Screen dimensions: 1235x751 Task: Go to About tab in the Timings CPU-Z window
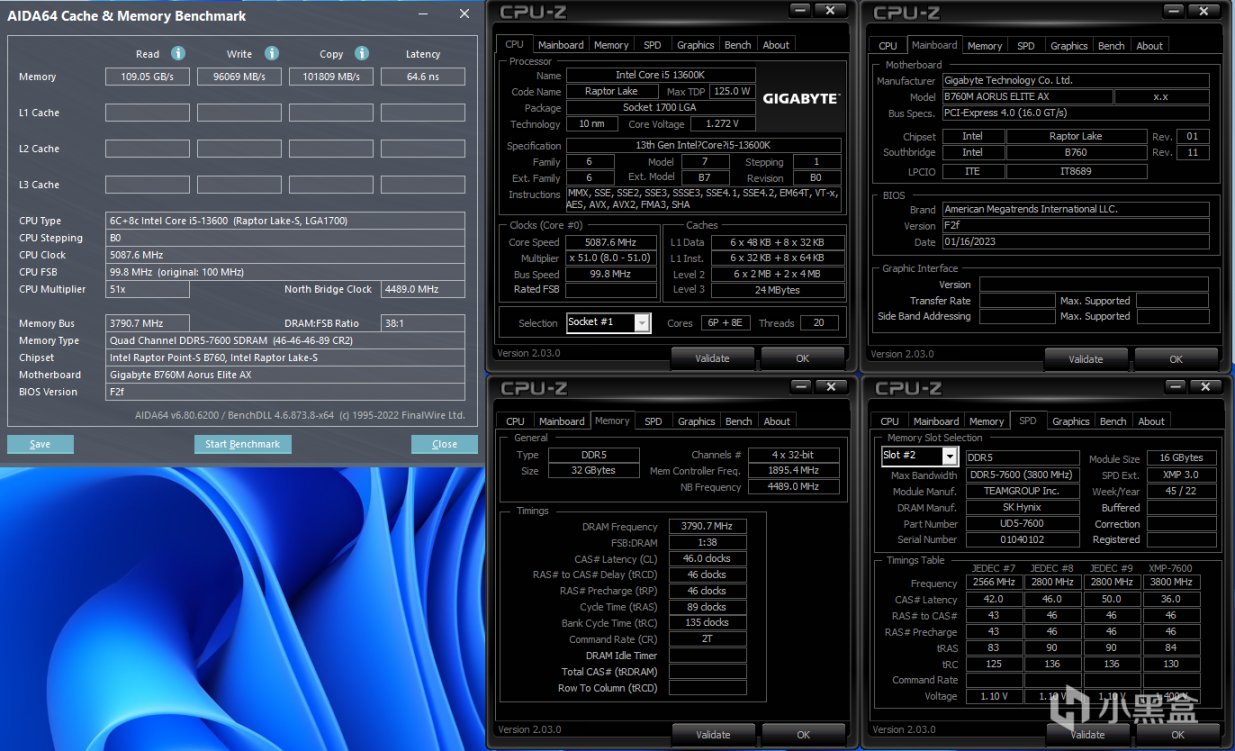click(x=777, y=421)
